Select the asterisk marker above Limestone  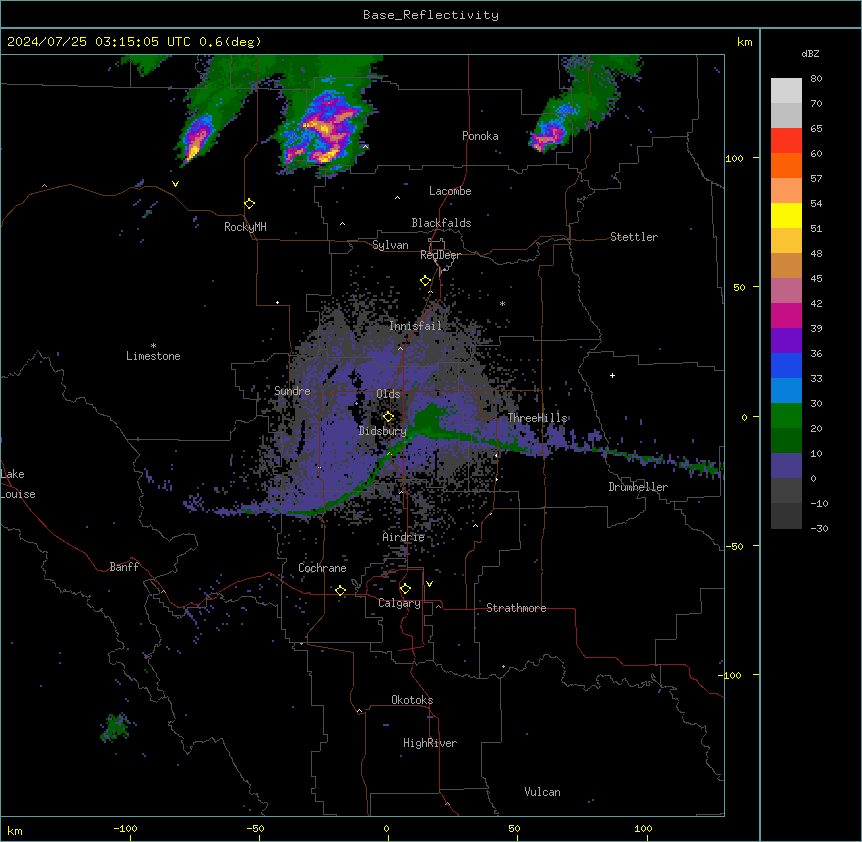[153, 346]
